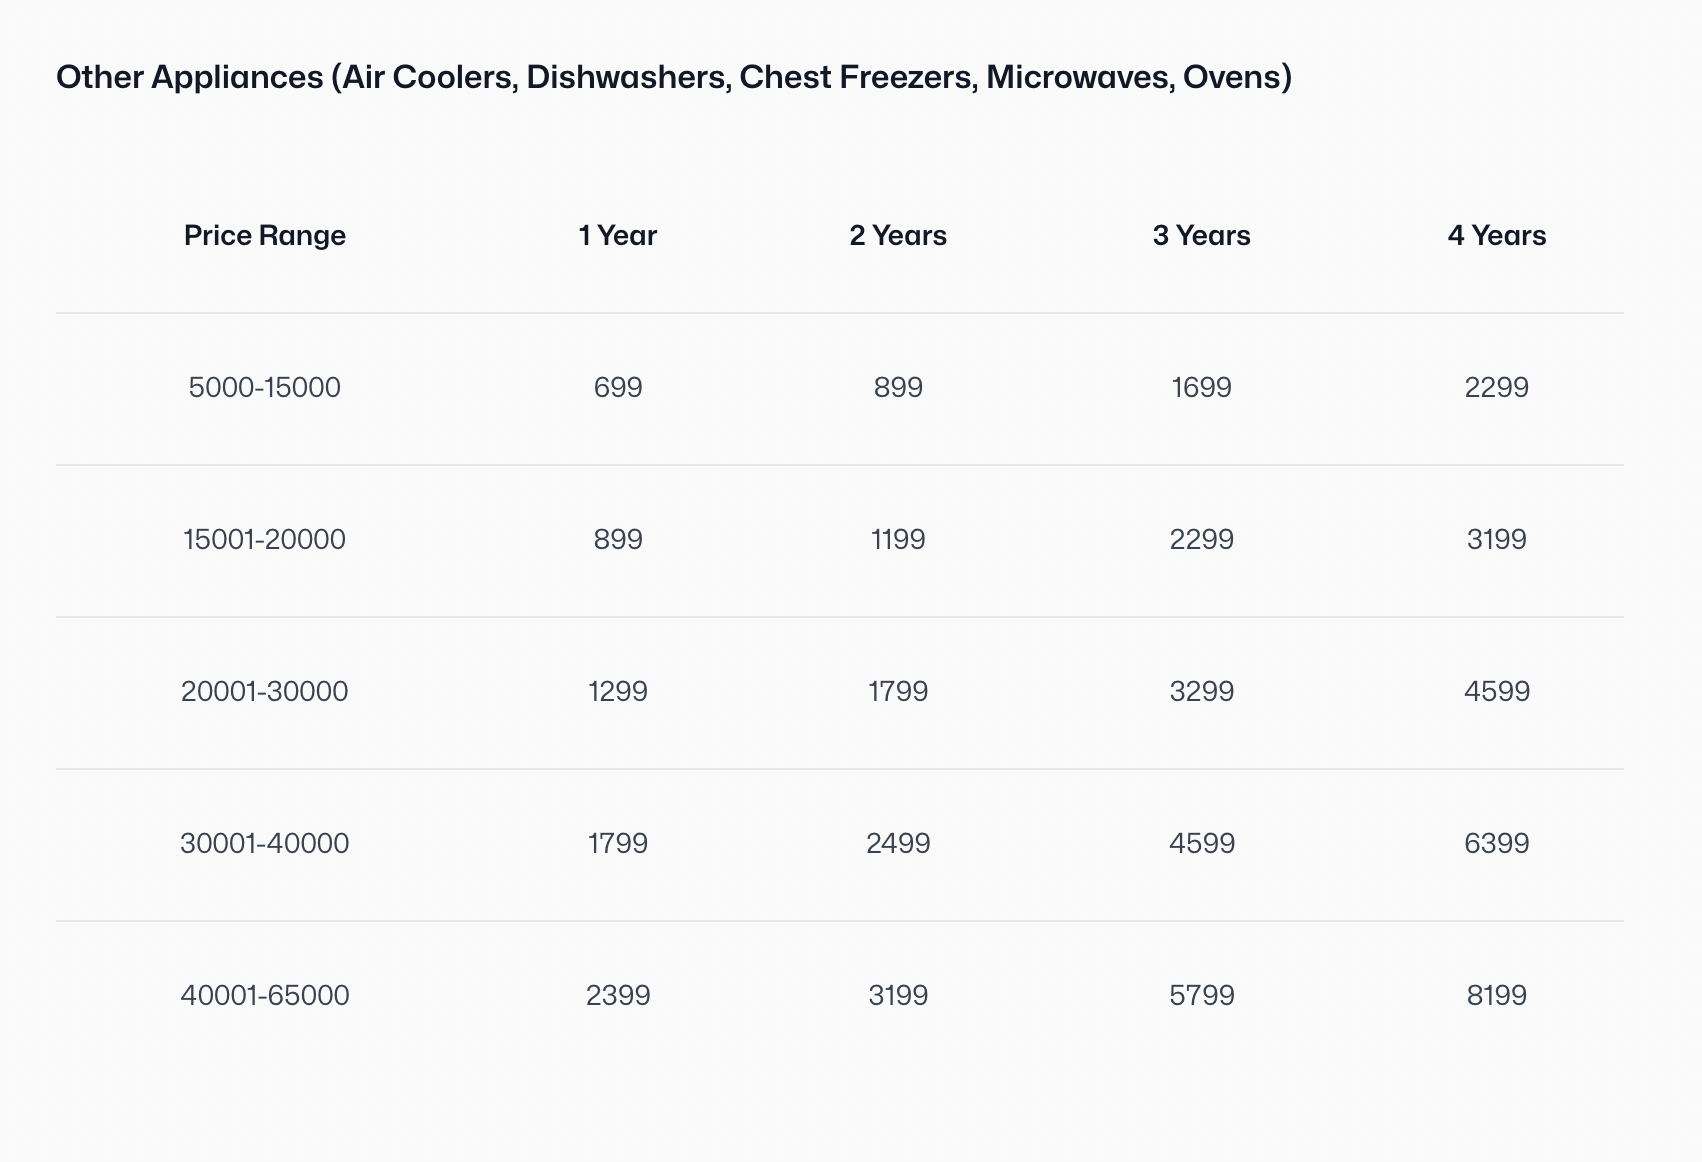
Task: Select the 1 Year column header
Action: (x=617, y=236)
